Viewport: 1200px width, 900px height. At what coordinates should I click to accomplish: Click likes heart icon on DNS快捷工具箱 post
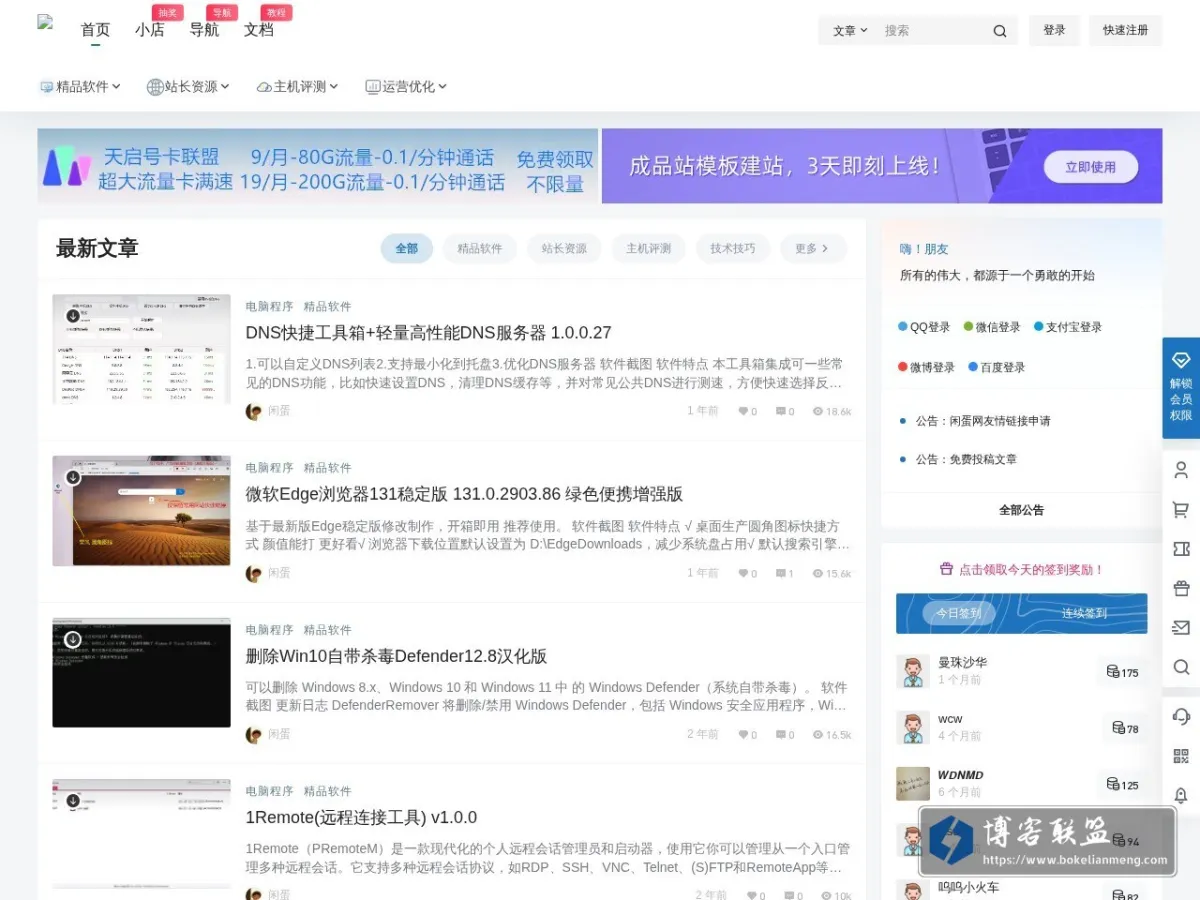coord(743,411)
